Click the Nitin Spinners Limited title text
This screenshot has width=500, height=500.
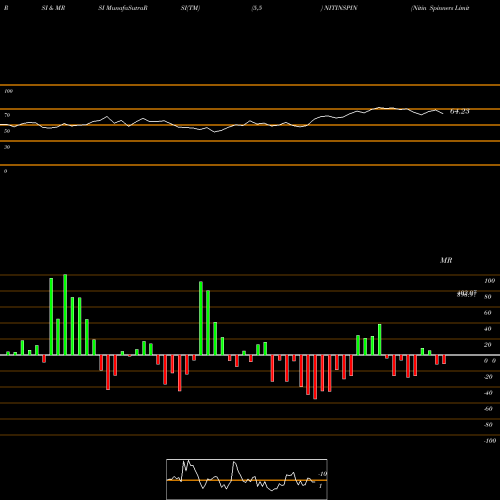[x=440, y=8]
